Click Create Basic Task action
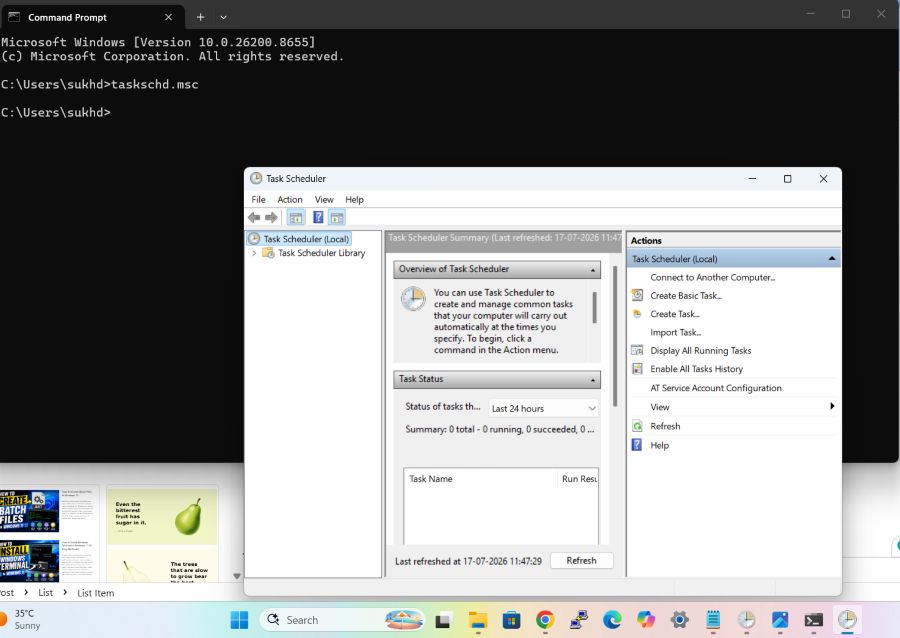This screenshot has width=900, height=638. (686, 295)
